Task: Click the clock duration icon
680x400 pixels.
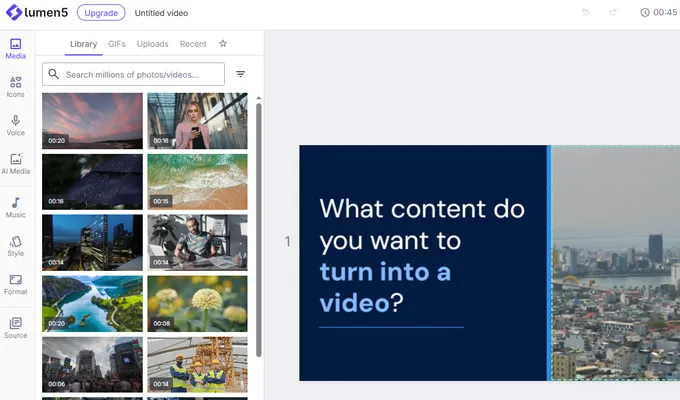Action: [645, 13]
